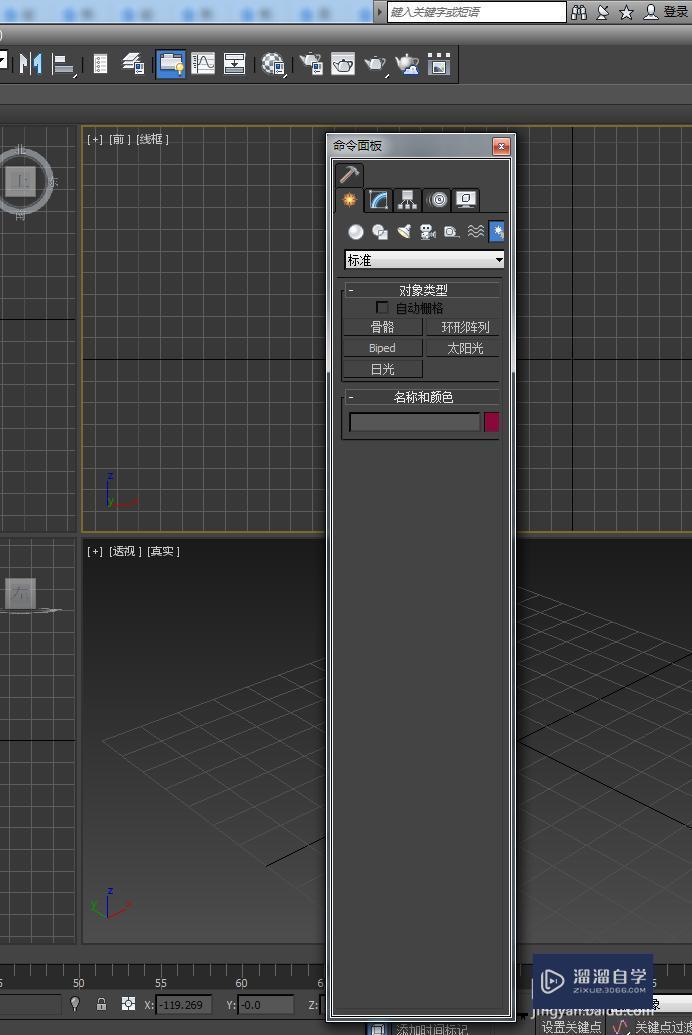Switch to the Motion tab
This screenshot has width=692, height=1035.
point(437,199)
